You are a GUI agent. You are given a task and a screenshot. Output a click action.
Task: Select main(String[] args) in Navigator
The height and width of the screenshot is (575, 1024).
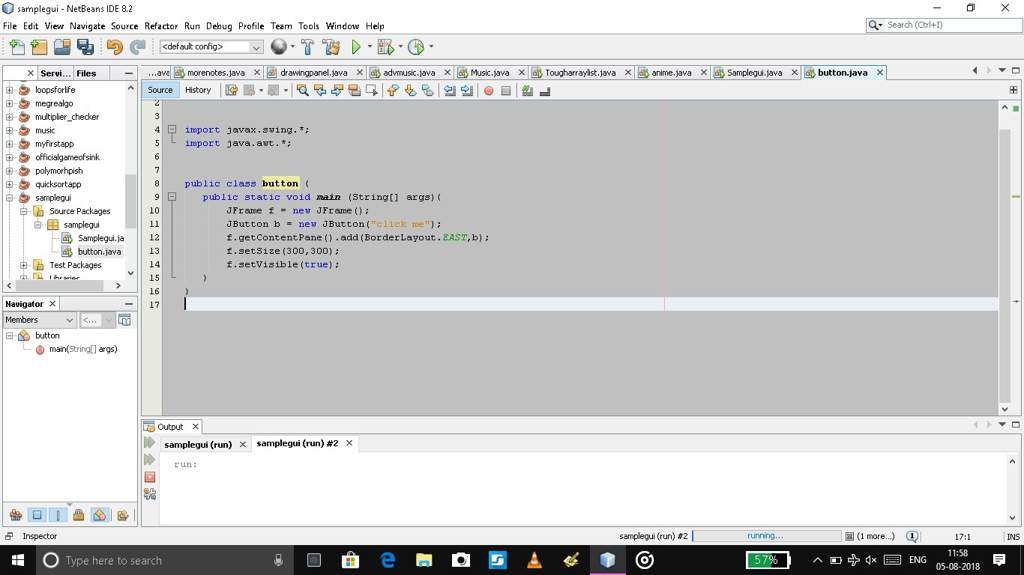point(83,349)
